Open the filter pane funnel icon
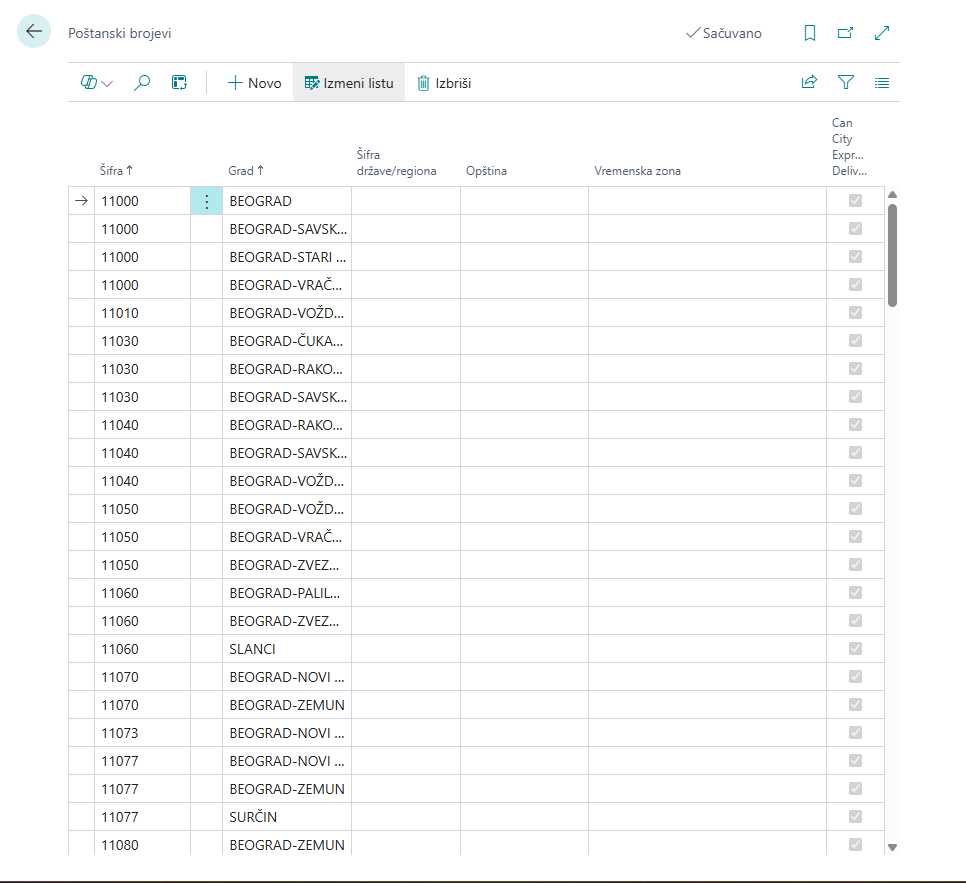Screen dimensions: 966x883 [x=845, y=83]
